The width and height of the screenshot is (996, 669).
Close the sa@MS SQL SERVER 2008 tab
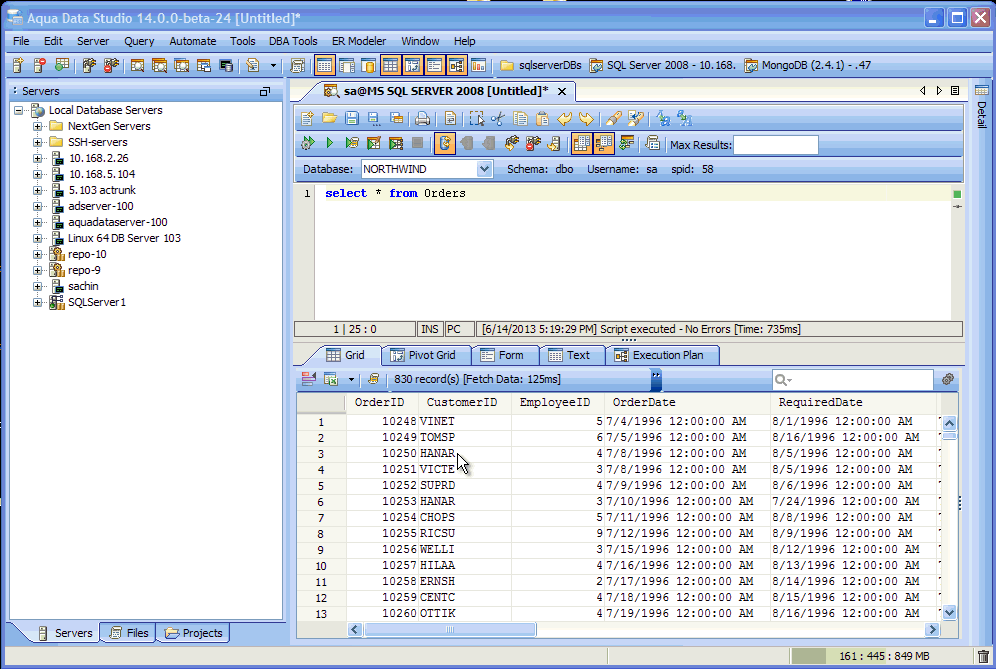tap(562, 91)
